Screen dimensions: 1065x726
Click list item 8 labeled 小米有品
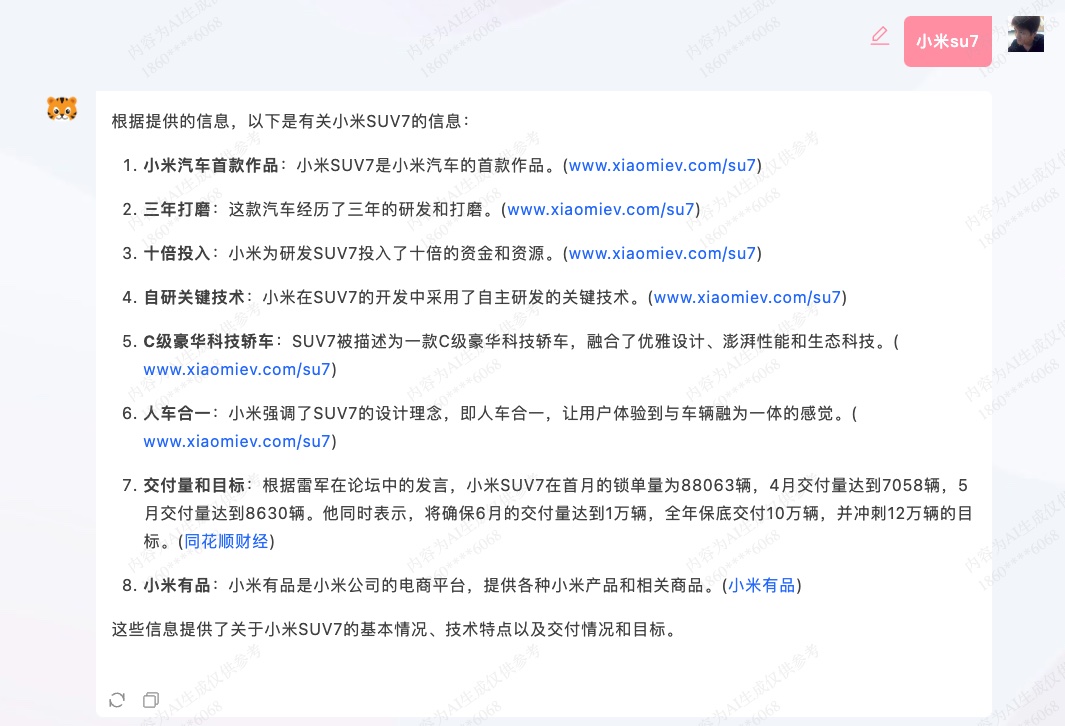pyautogui.click(x=177, y=585)
